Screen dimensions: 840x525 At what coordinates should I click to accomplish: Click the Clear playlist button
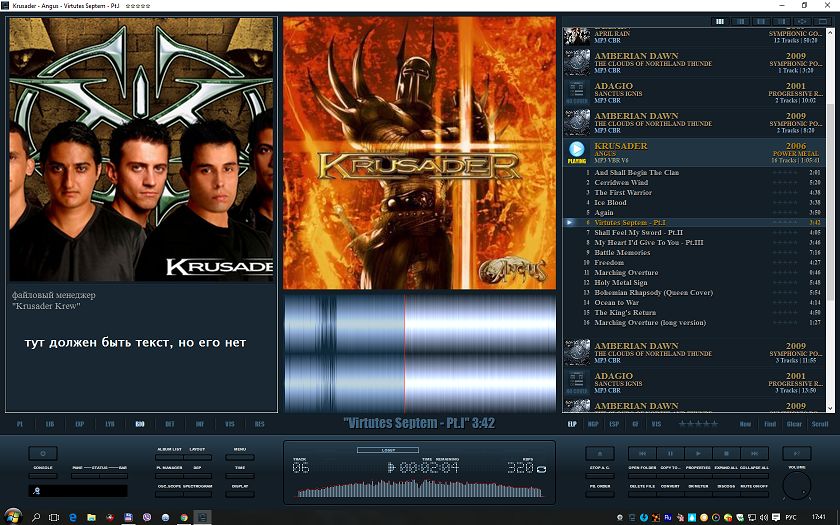794,424
